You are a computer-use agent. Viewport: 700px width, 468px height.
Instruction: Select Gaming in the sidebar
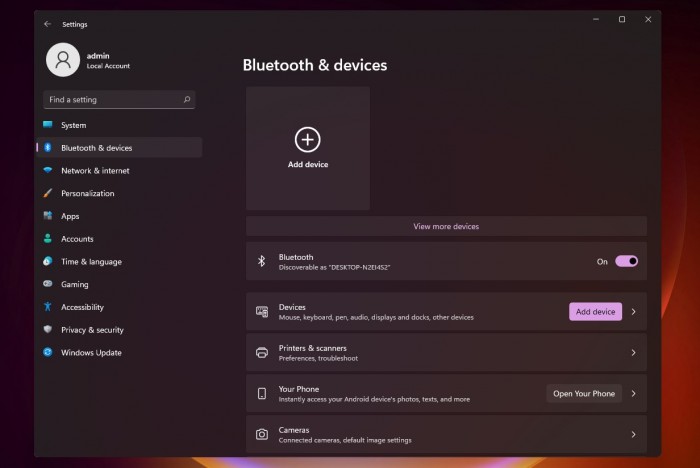click(x=75, y=285)
